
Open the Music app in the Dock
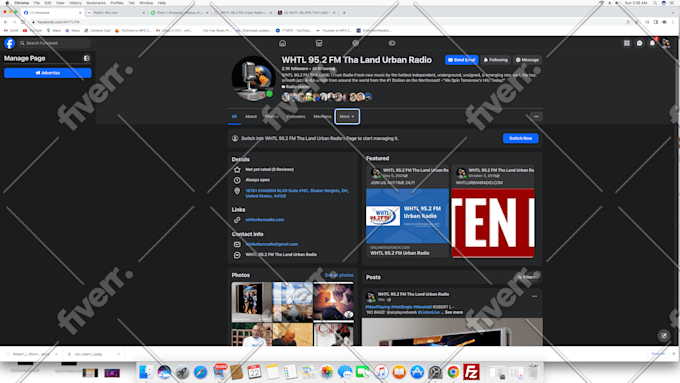coord(381,372)
